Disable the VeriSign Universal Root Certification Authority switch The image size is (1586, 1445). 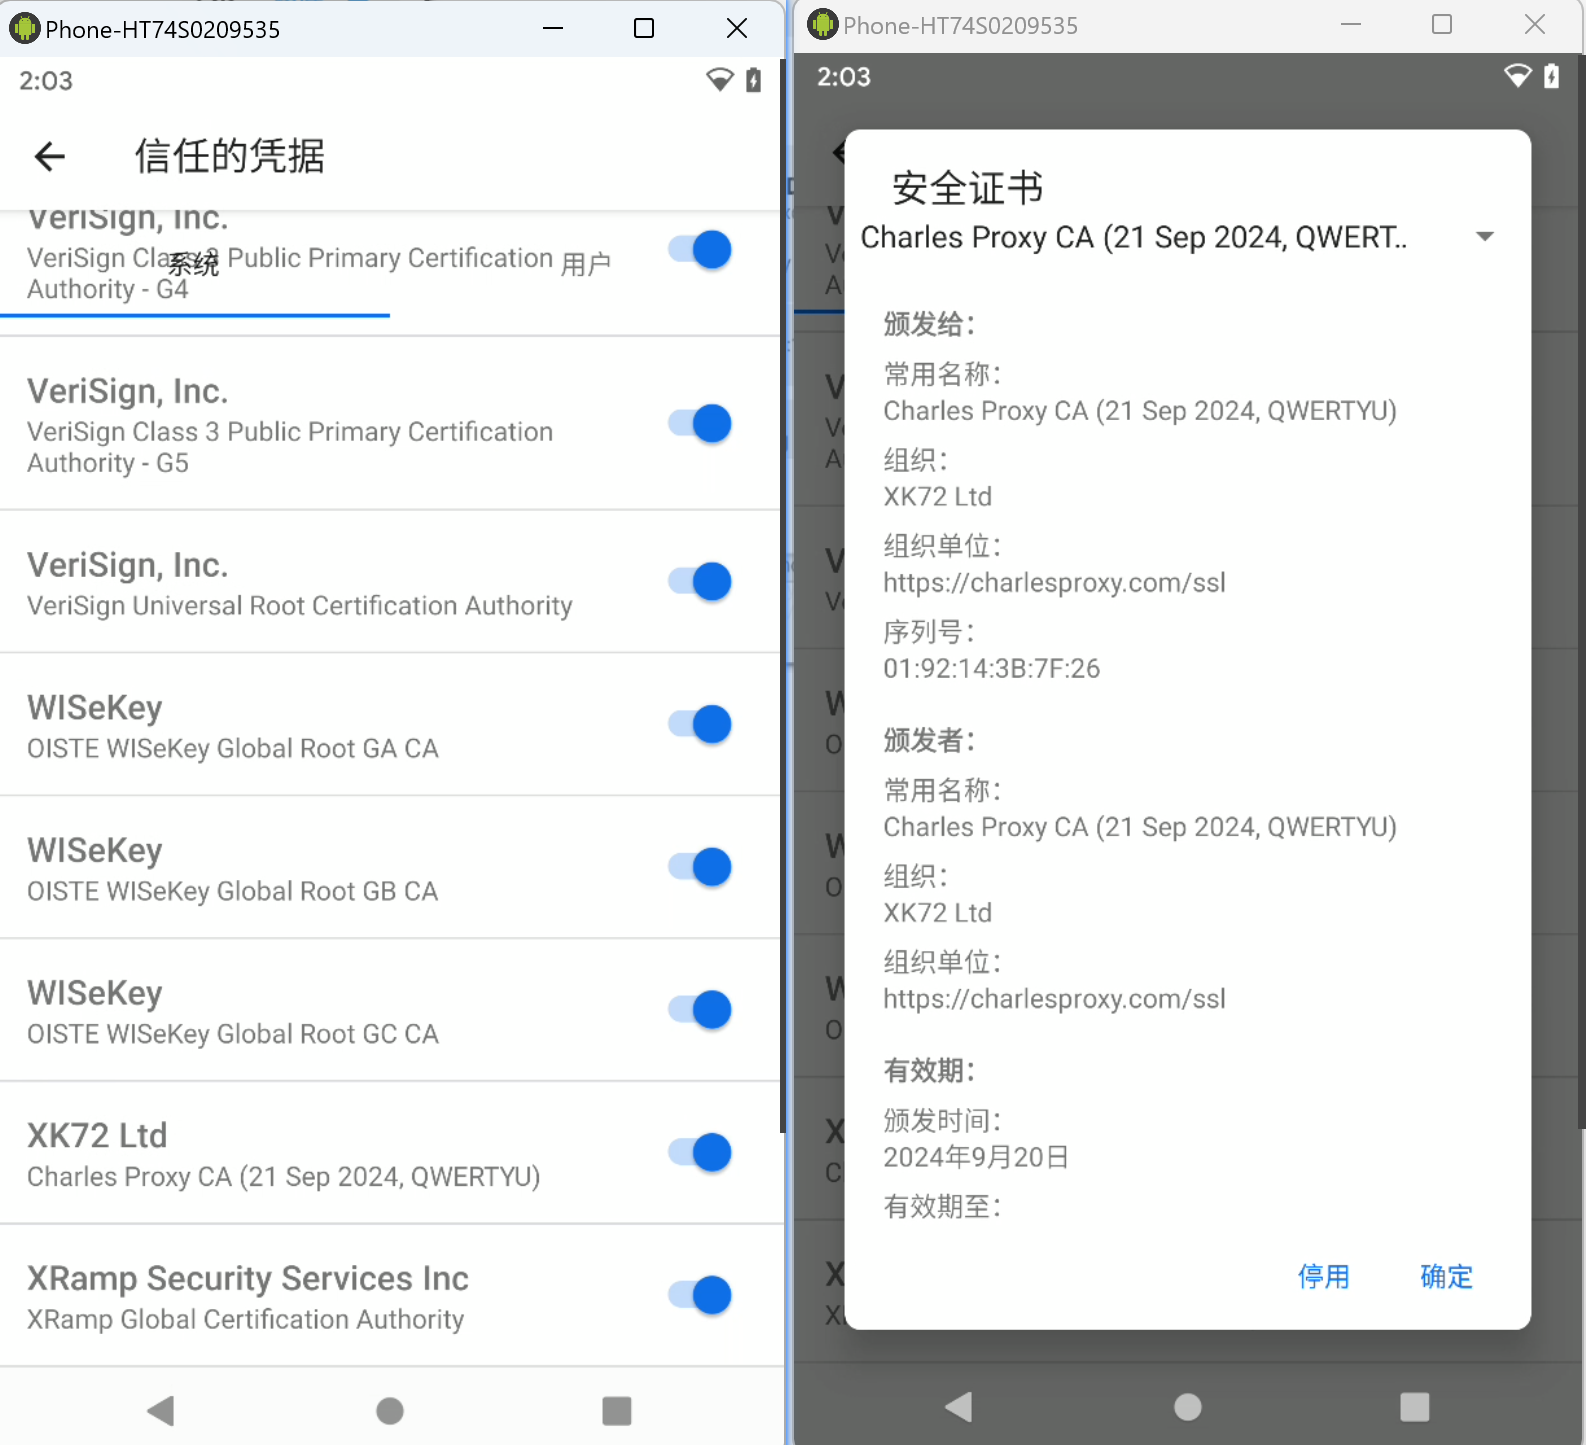click(x=700, y=582)
